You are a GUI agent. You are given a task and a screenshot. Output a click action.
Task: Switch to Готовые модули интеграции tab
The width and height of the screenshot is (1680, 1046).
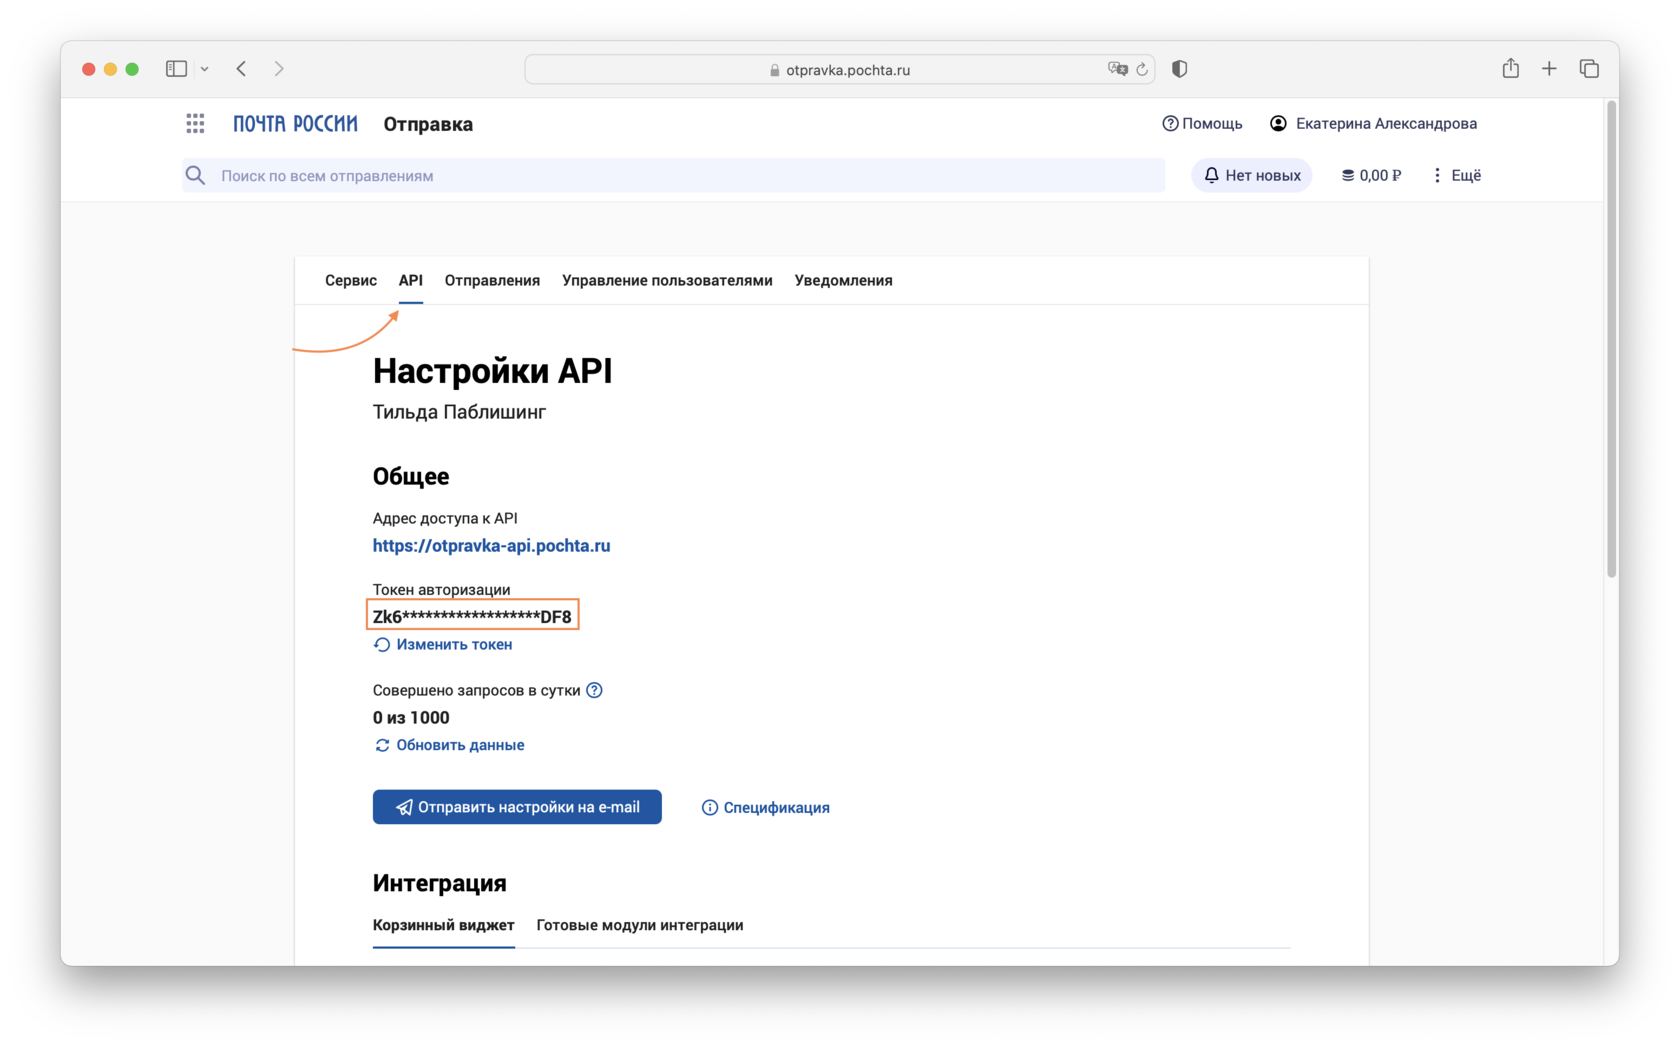tap(640, 925)
